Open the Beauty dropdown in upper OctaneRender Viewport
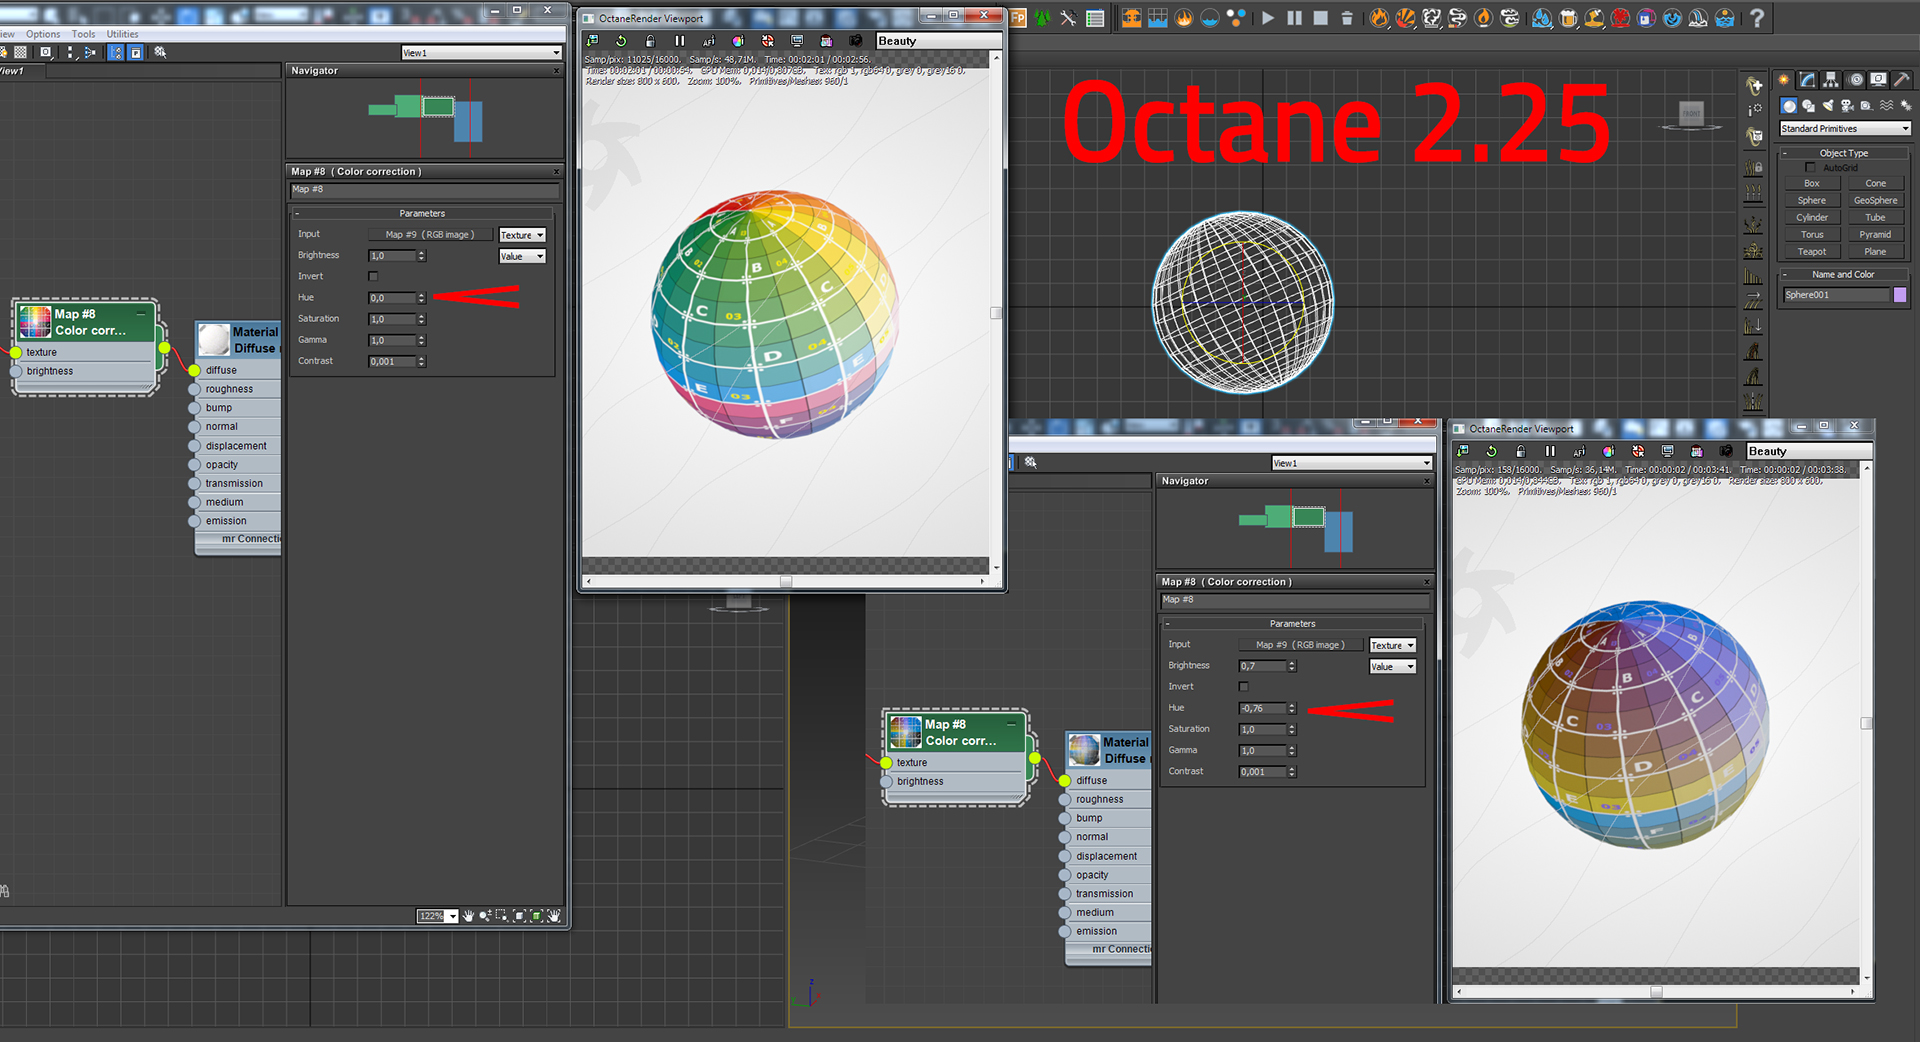The image size is (1920, 1042). click(x=938, y=41)
